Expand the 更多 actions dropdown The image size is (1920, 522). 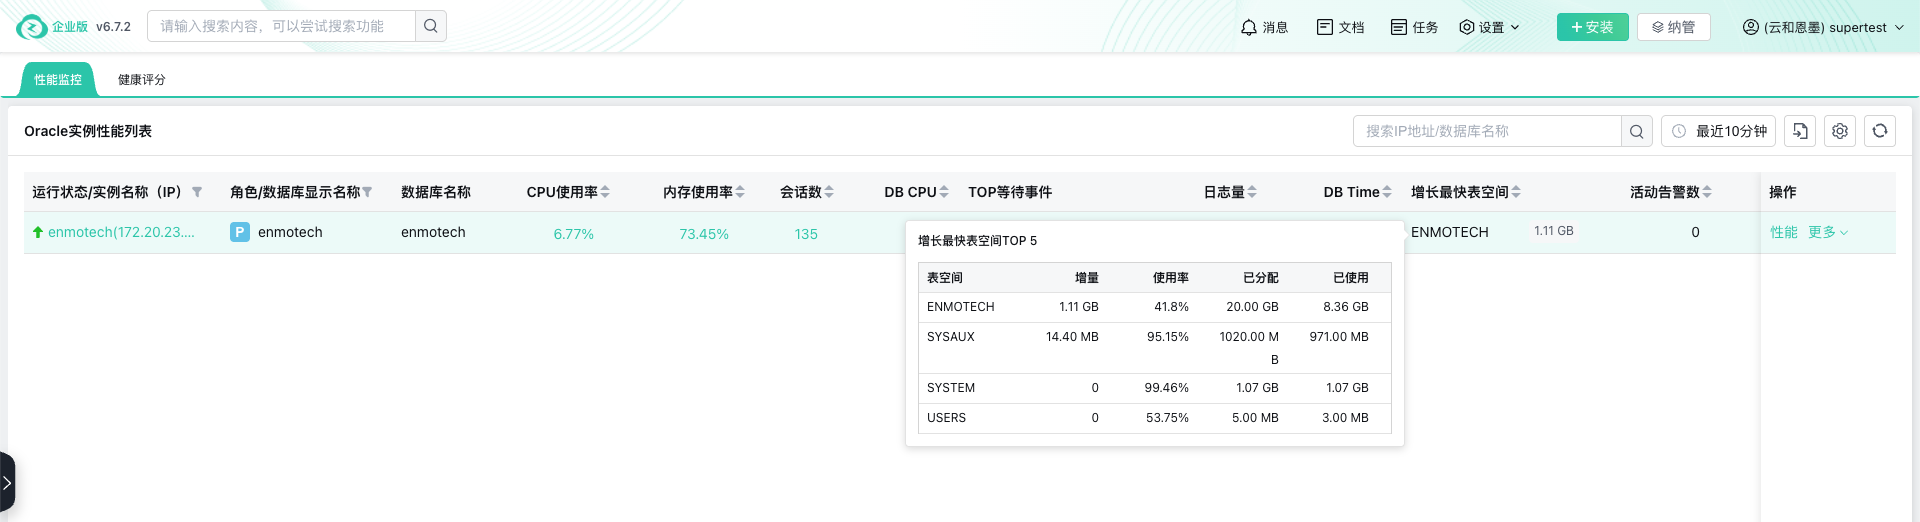[1828, 232]
